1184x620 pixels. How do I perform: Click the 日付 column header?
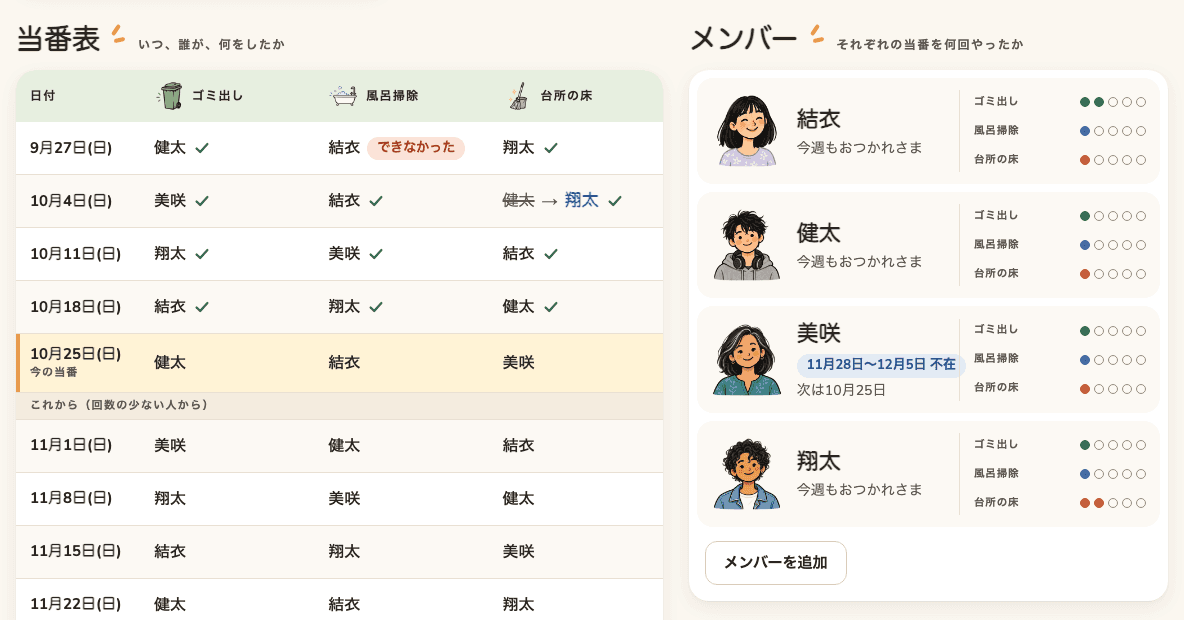[42, 96]
